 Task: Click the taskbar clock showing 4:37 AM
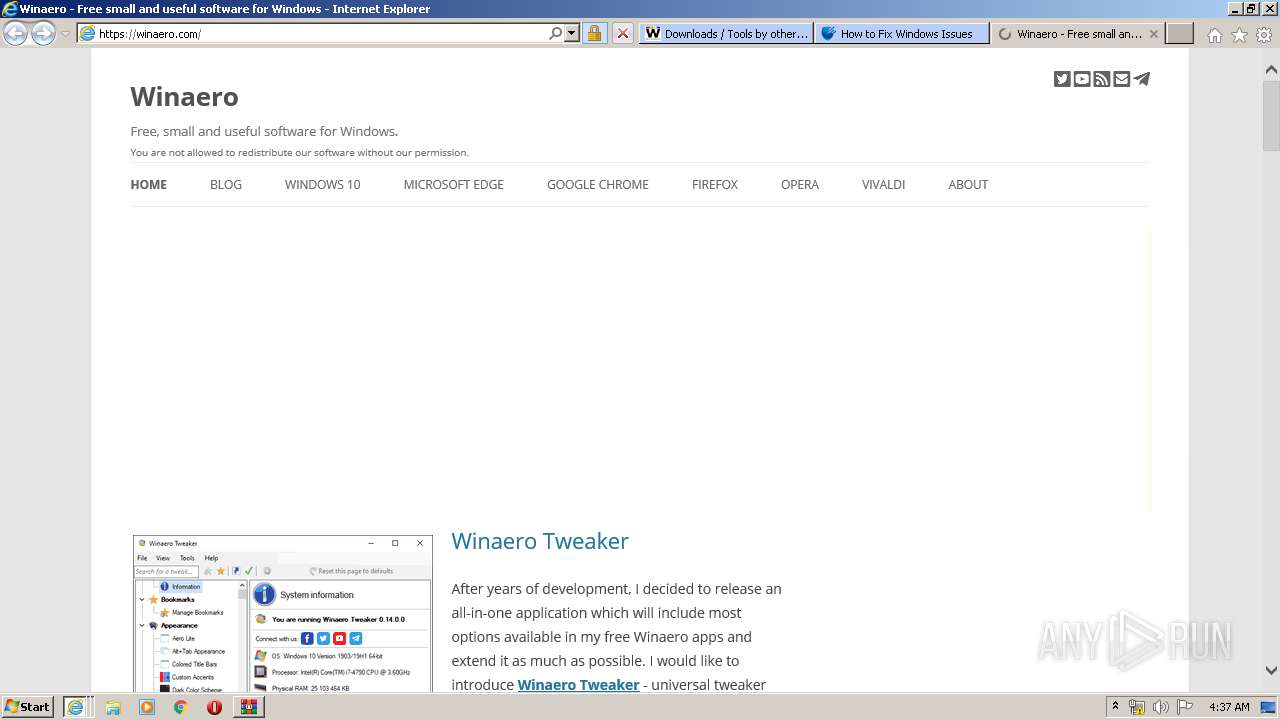pyautogui.click(x=1229, y=707)
